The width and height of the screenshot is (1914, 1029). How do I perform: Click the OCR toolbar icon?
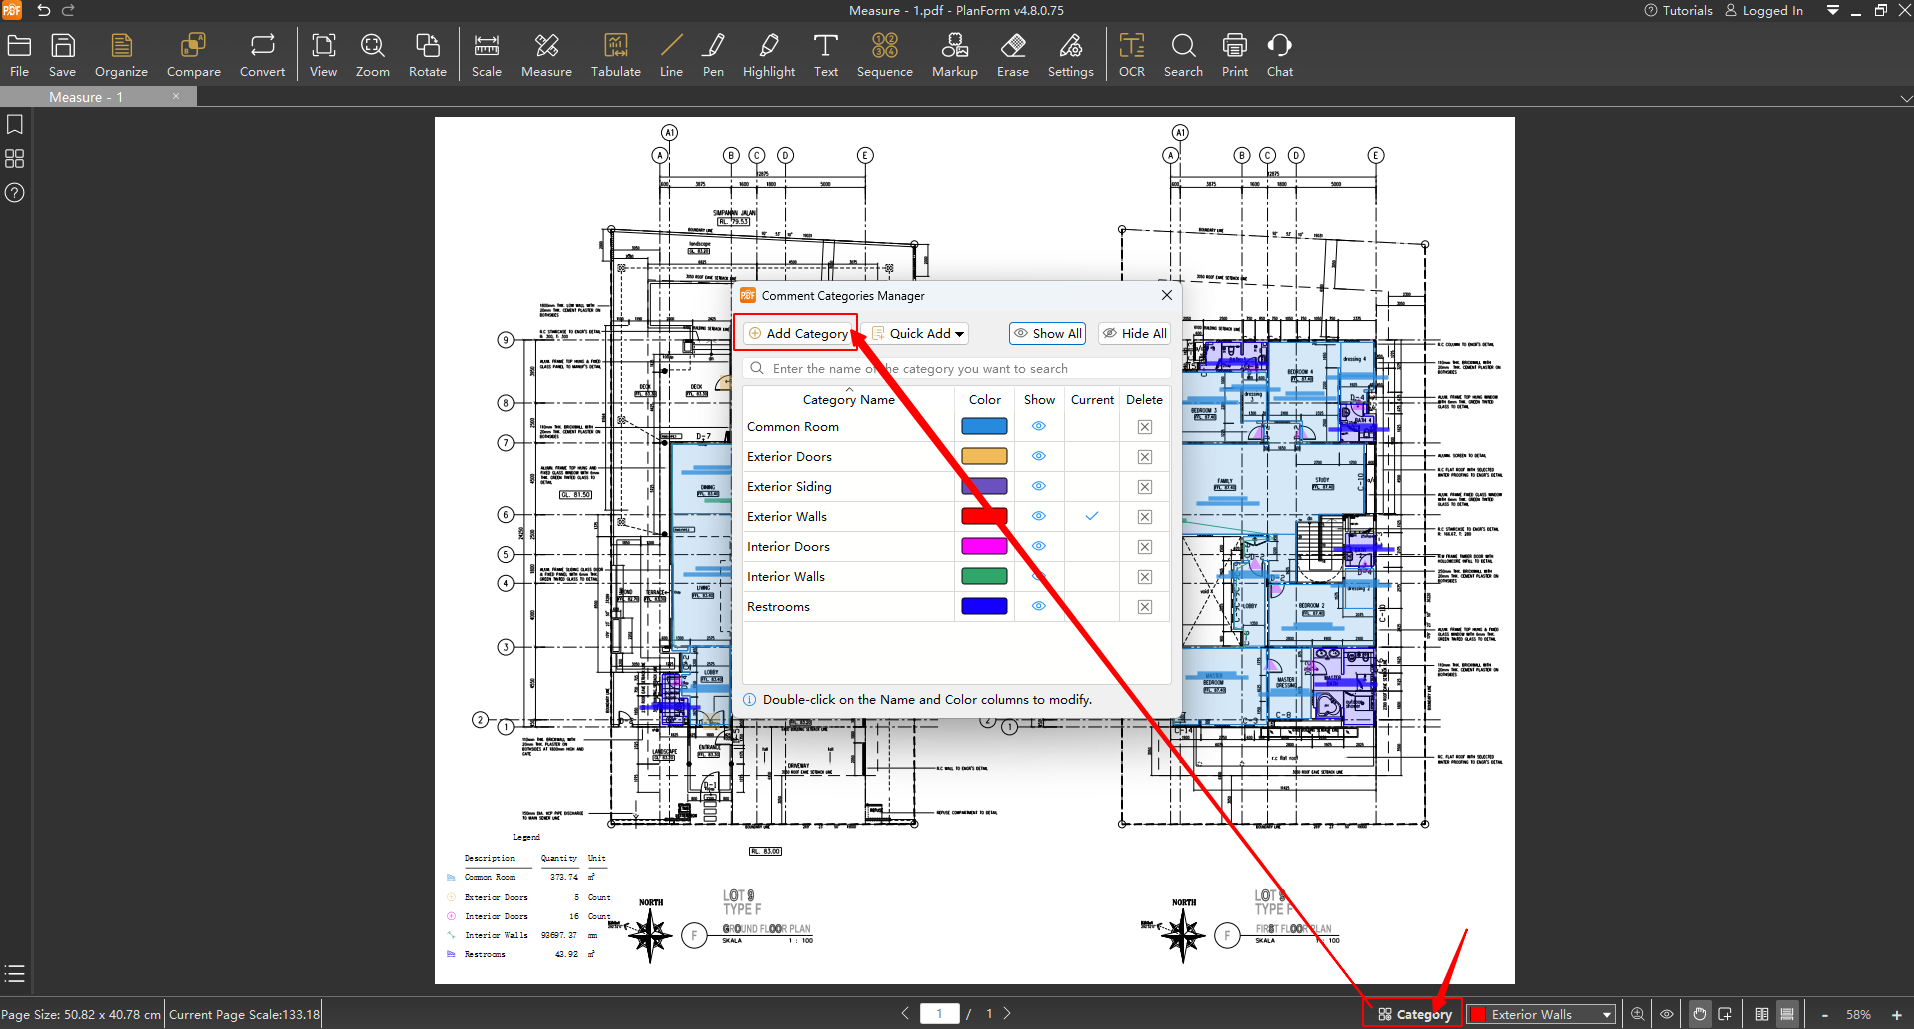(1131, 55)
